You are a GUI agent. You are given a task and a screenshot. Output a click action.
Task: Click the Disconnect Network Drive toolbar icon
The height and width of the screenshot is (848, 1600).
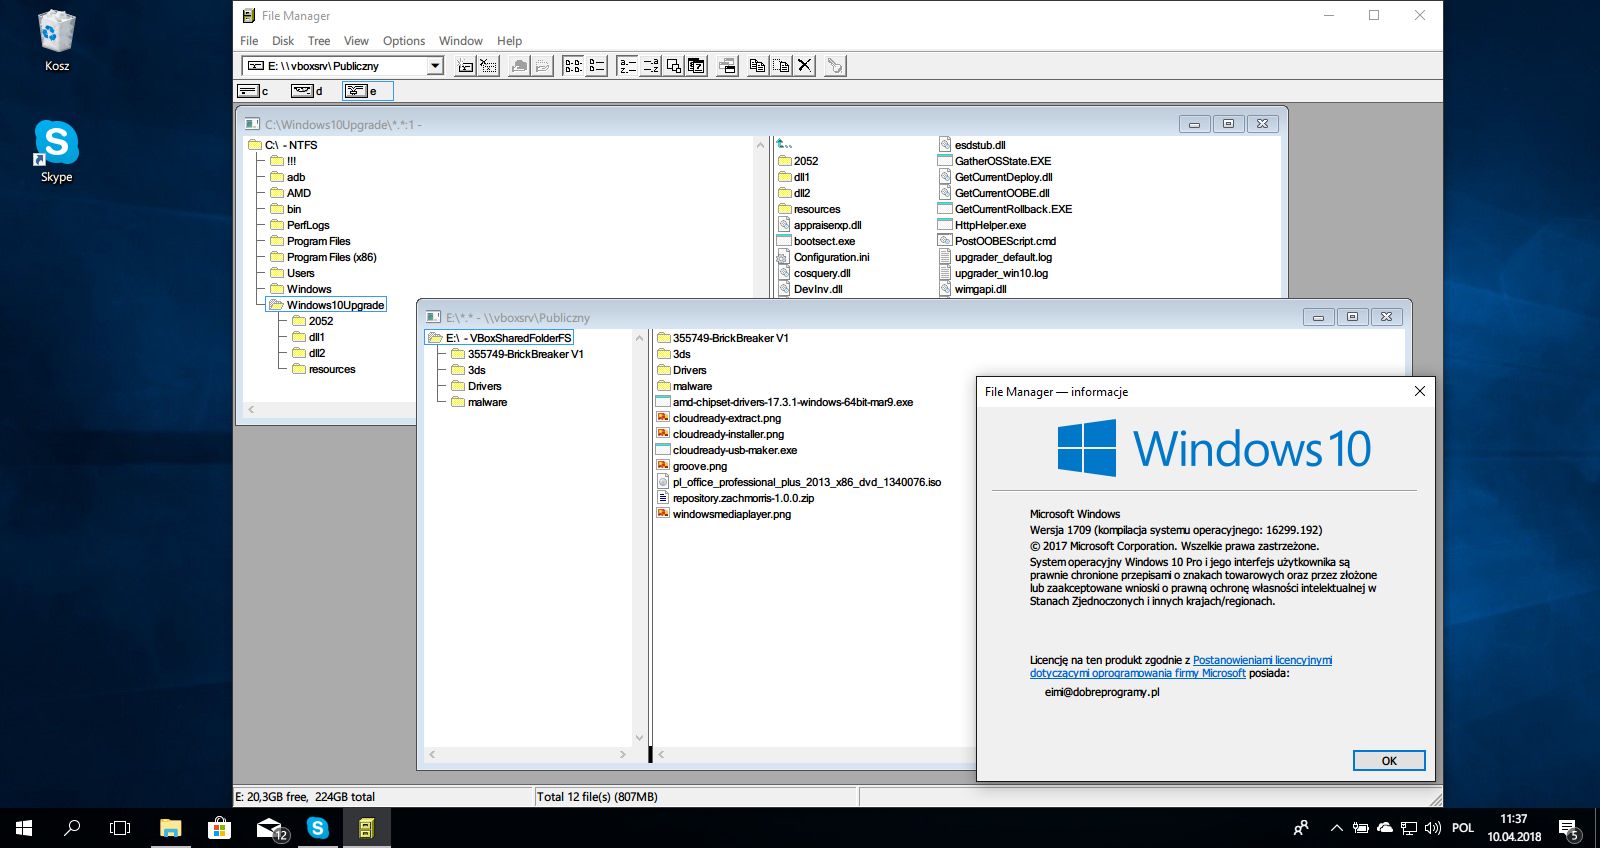[488, 66]
